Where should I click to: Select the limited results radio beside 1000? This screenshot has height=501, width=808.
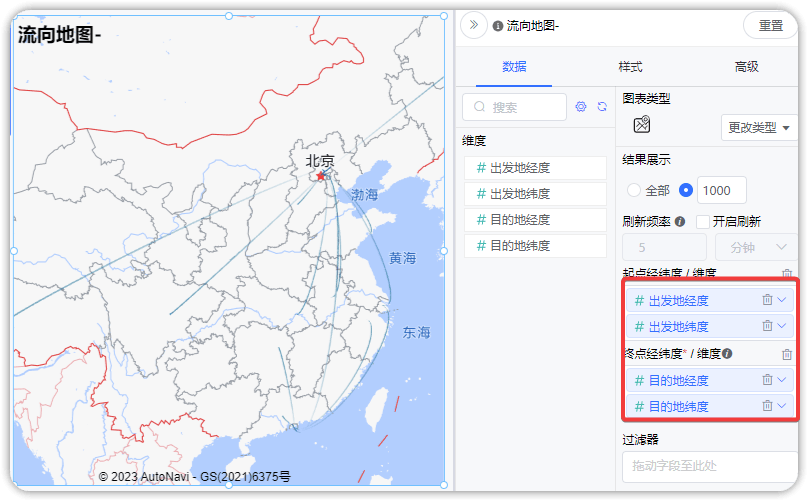pyautogui.click(x=686, y=190)
